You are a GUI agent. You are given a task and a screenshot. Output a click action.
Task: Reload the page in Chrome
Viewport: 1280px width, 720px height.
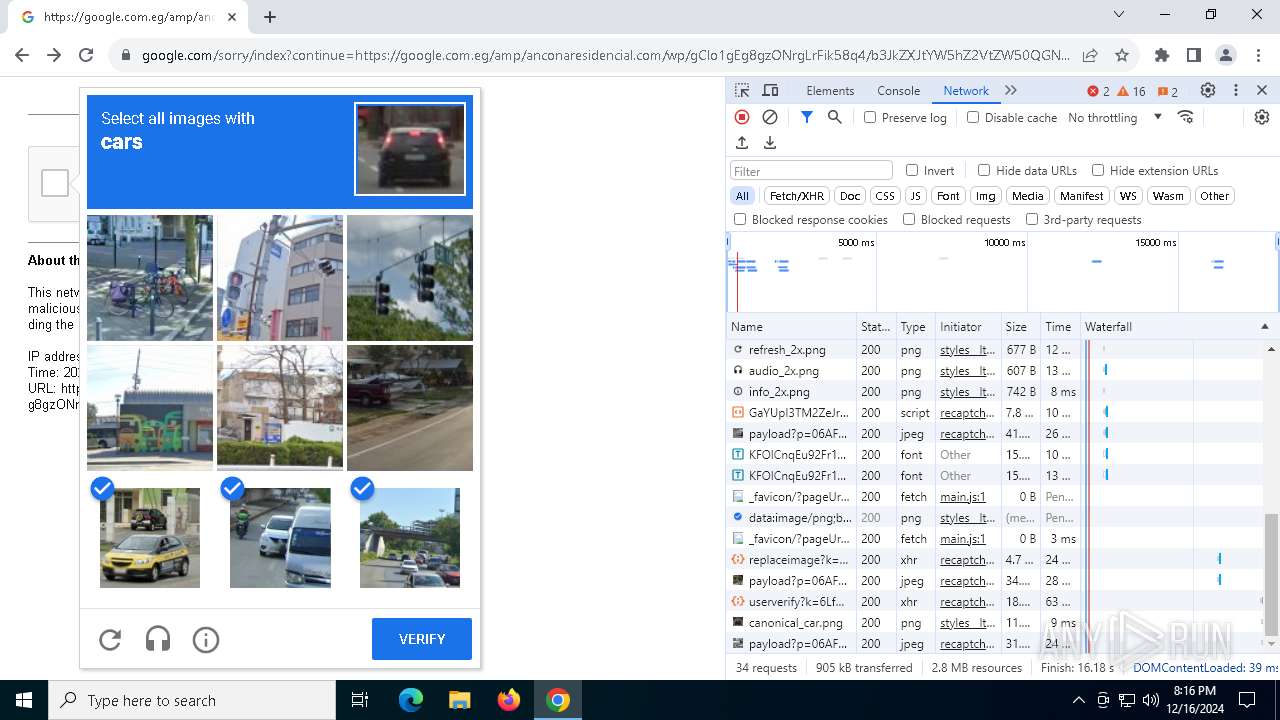(86, 55)
